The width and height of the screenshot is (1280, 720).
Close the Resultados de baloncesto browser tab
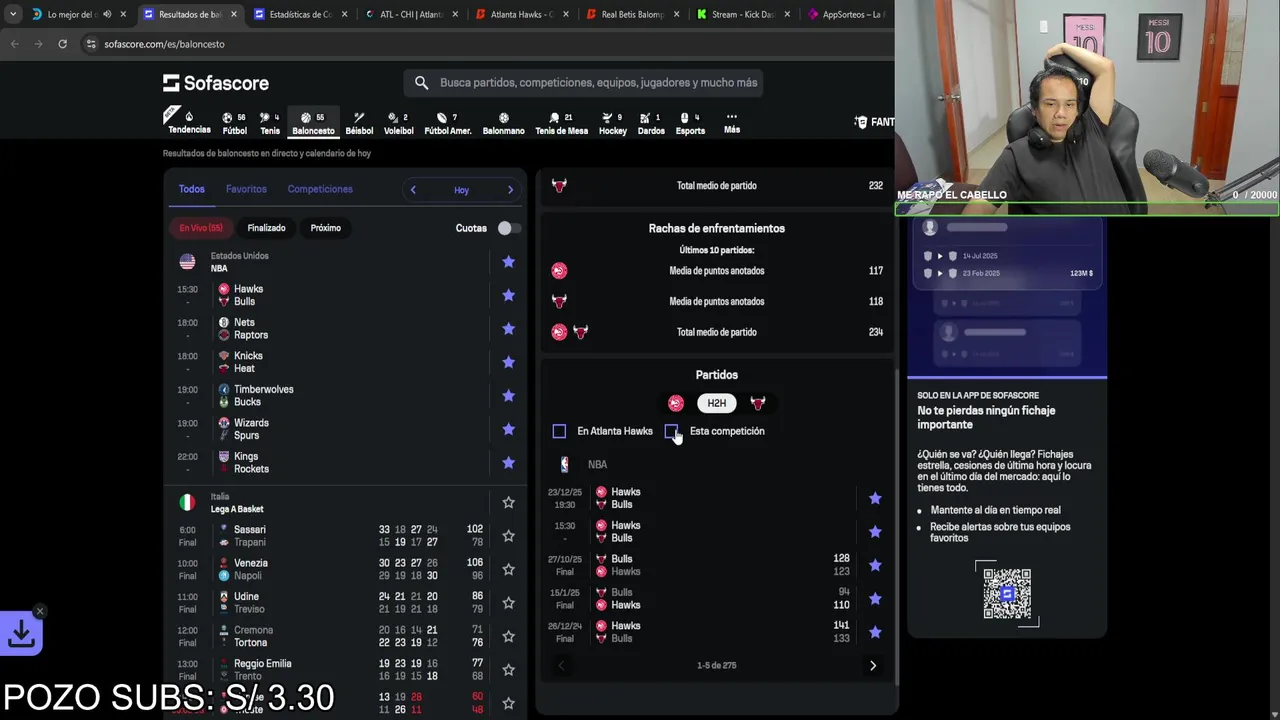pyautogui.click(x=234, y=14)
